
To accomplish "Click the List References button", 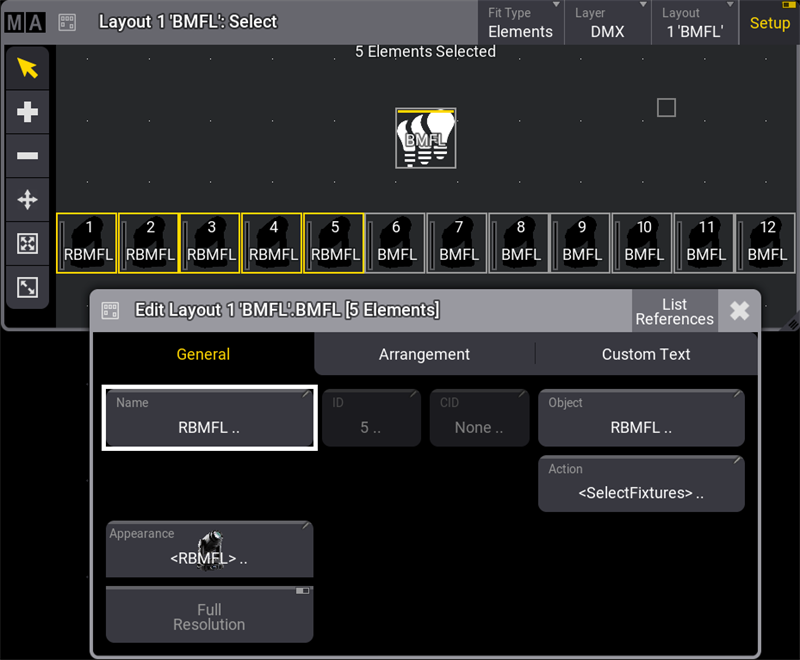I will 674,311.
